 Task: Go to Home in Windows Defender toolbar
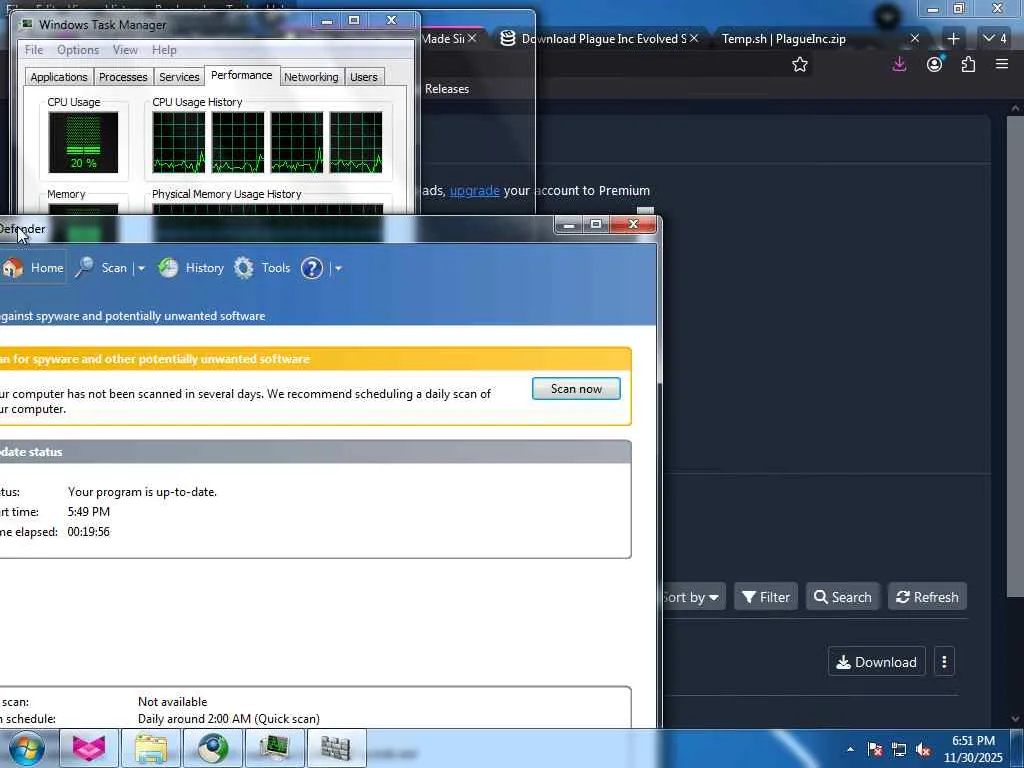pyautogui.click(x=32, y=268)
